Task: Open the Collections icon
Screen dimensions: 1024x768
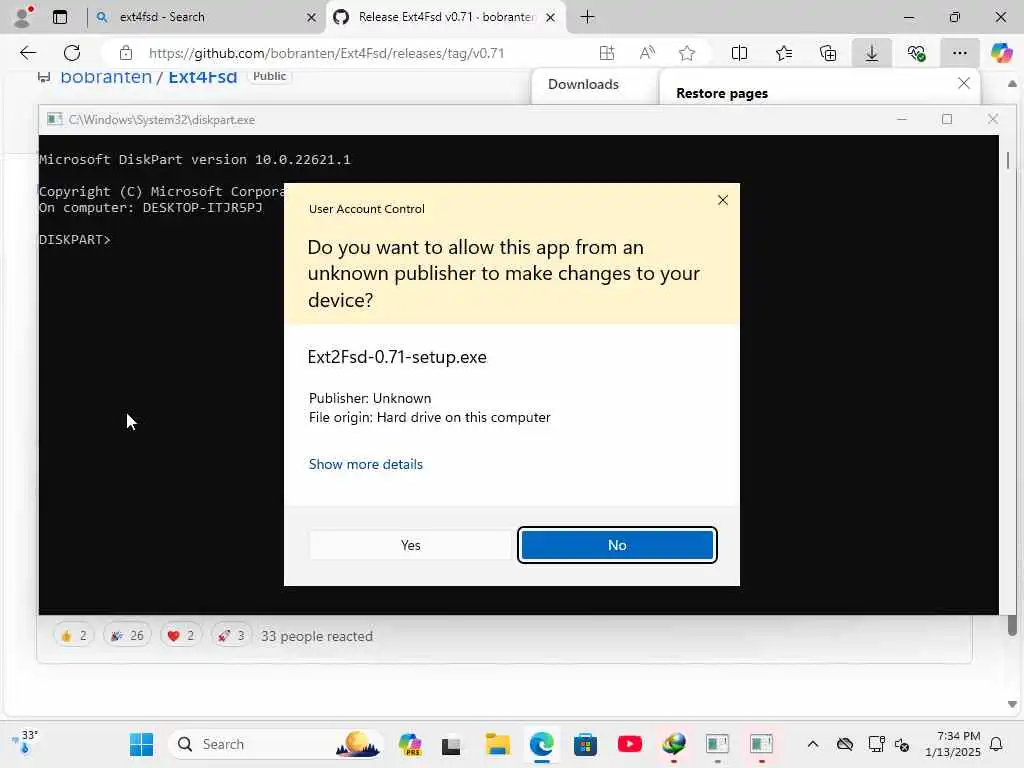Action: pos(827,53)
